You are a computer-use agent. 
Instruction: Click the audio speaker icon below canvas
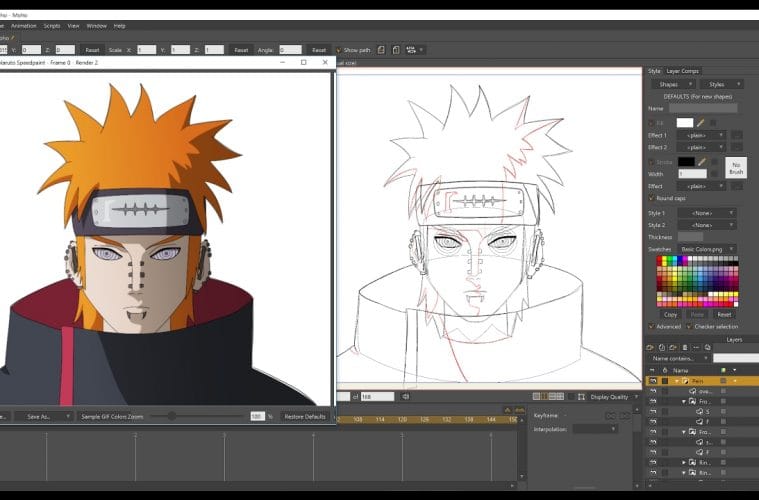(x=405, y=396)
